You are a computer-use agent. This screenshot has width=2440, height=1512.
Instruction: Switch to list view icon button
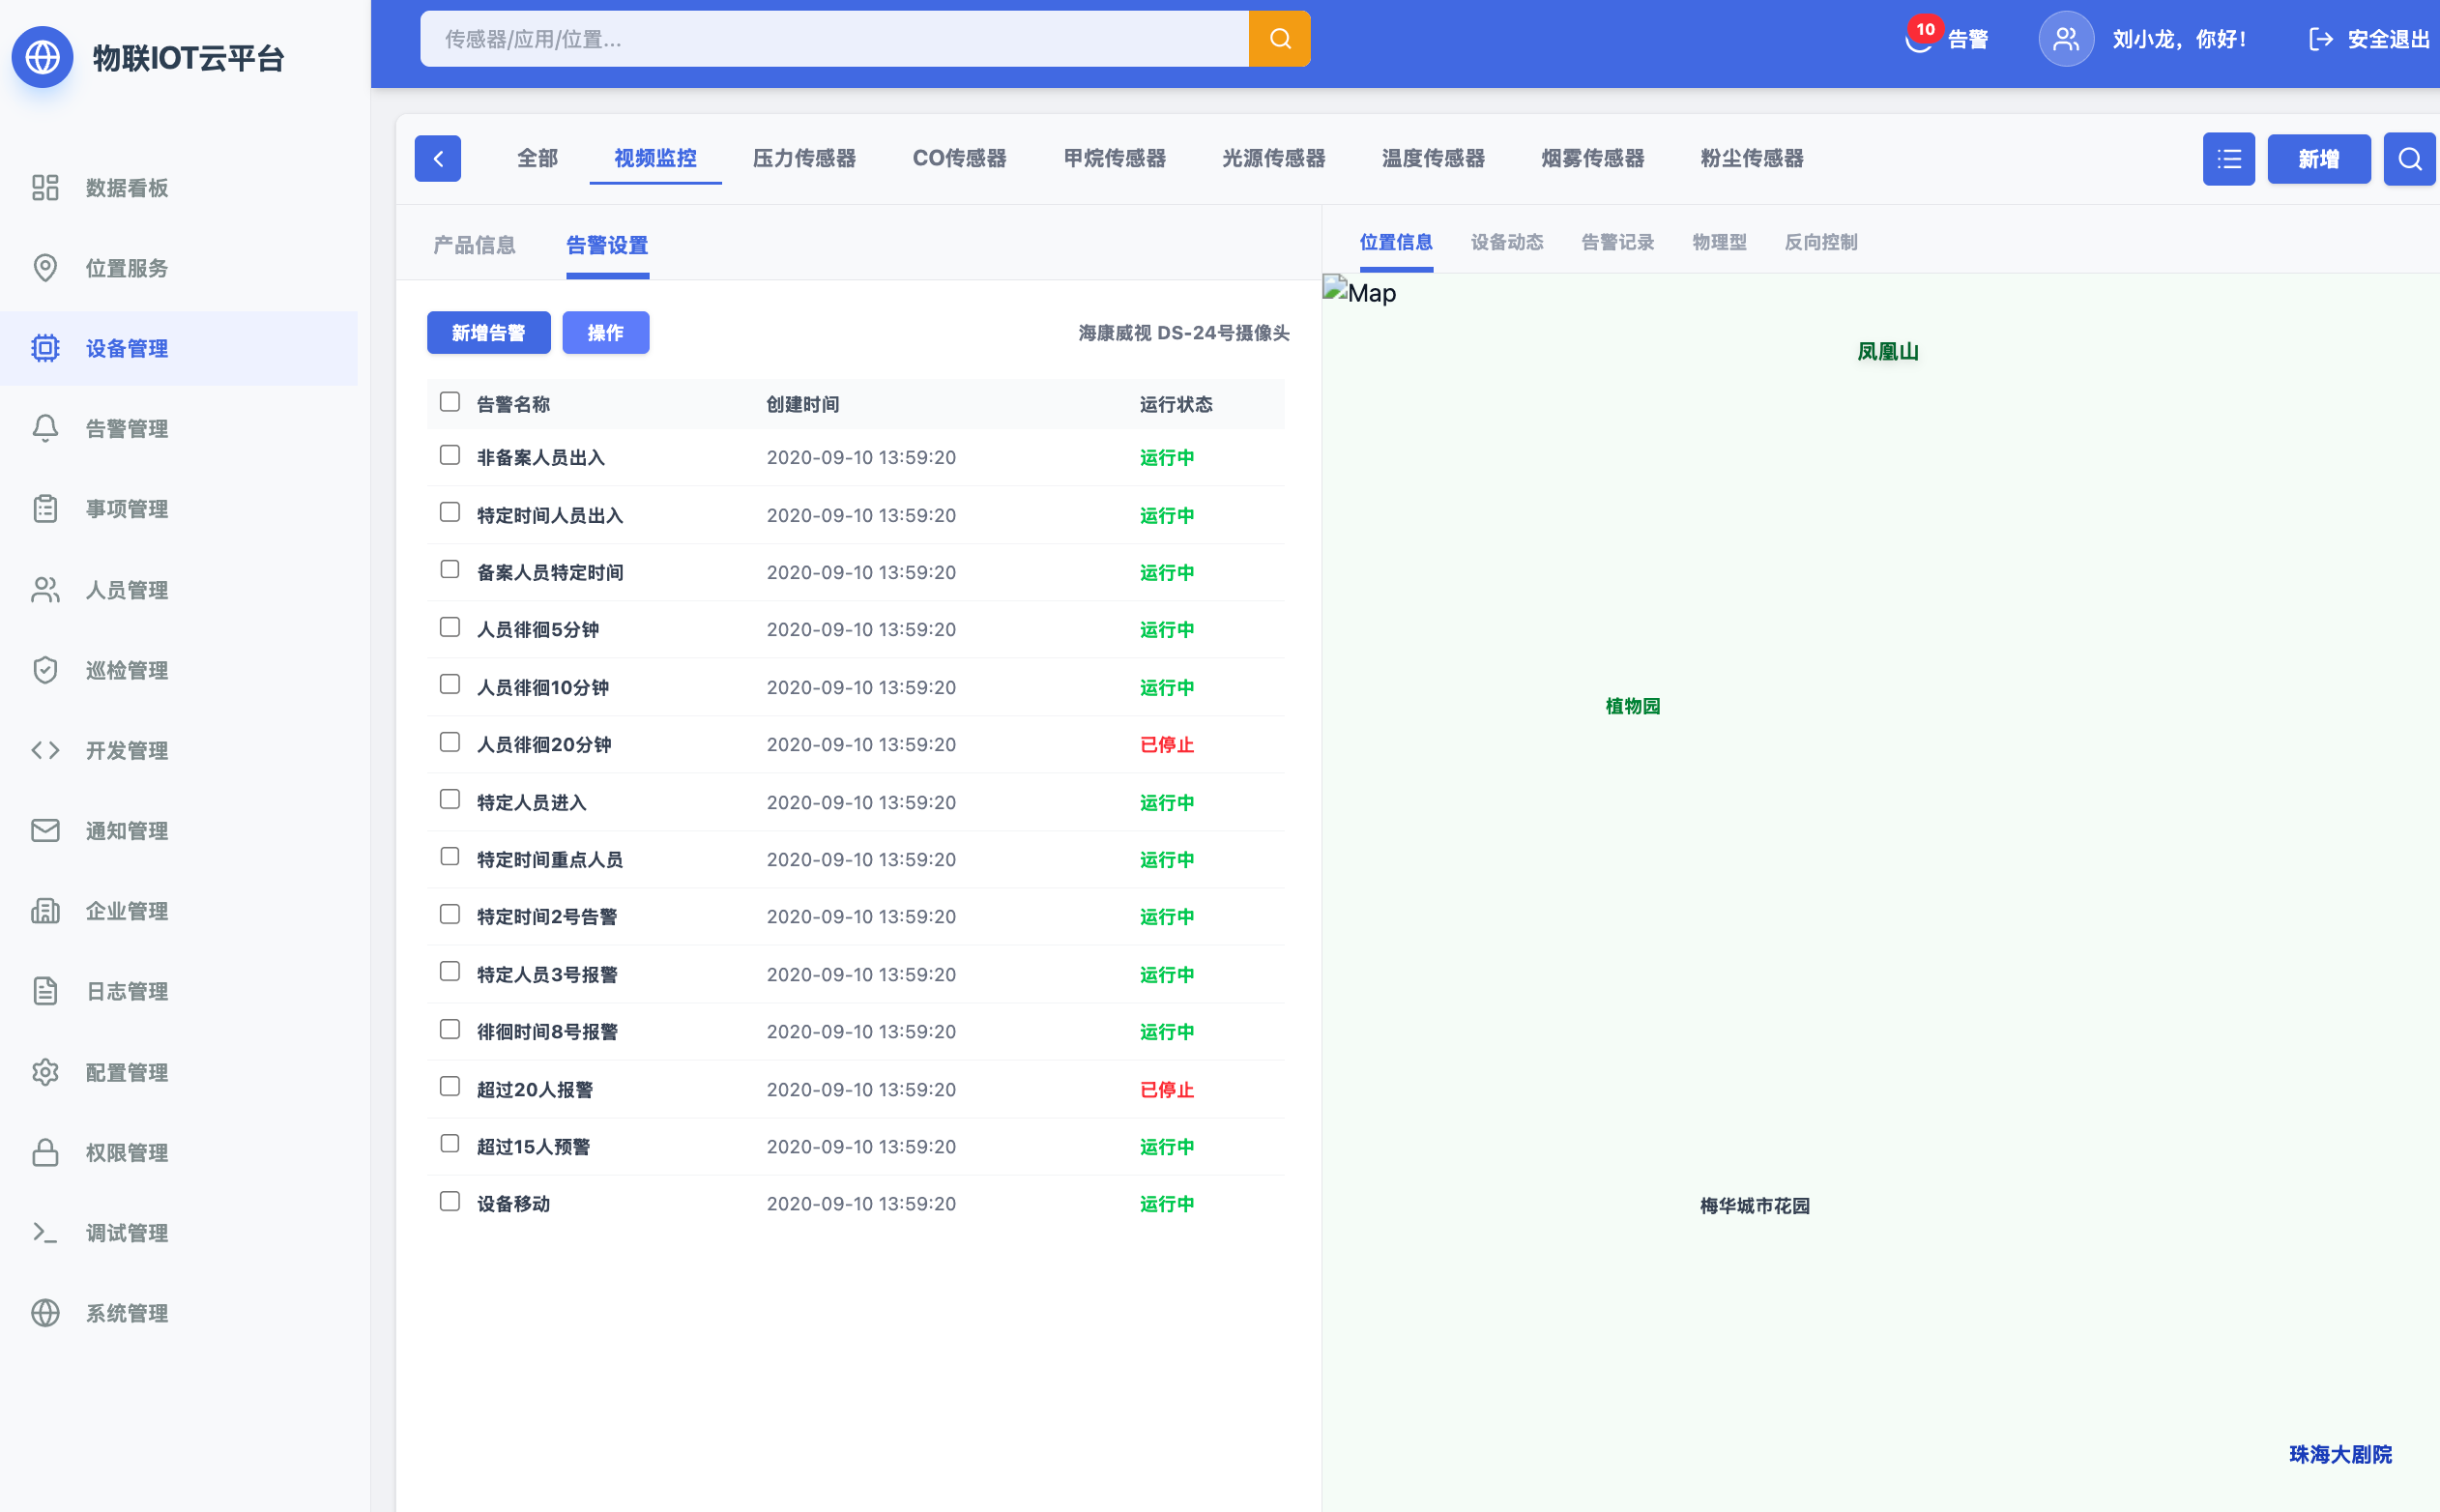tap(2229, 159)
